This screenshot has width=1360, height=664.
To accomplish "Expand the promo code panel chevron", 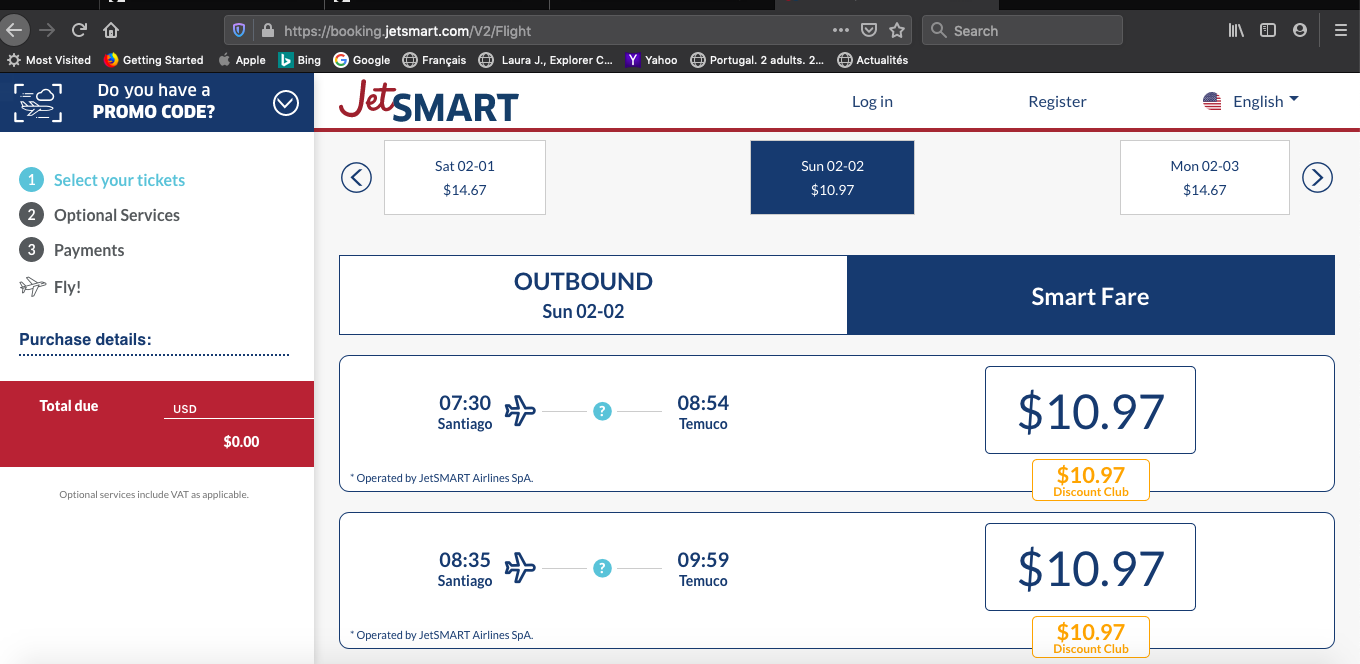I will tap(286, 102).
